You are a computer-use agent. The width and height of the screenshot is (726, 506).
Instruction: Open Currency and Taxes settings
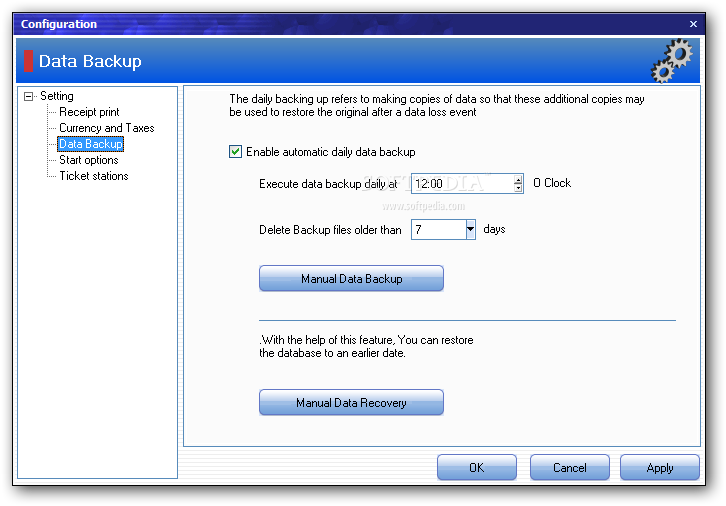106,128
